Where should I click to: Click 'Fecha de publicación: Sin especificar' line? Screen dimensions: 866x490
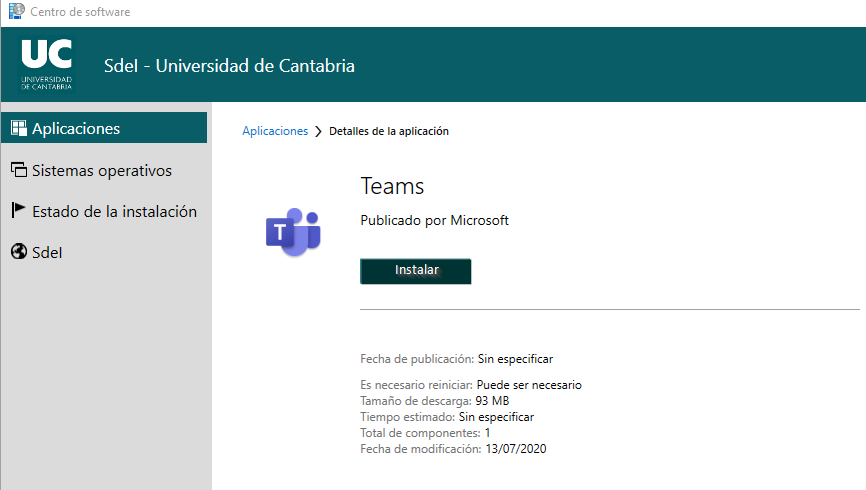(x=456, y=359)
